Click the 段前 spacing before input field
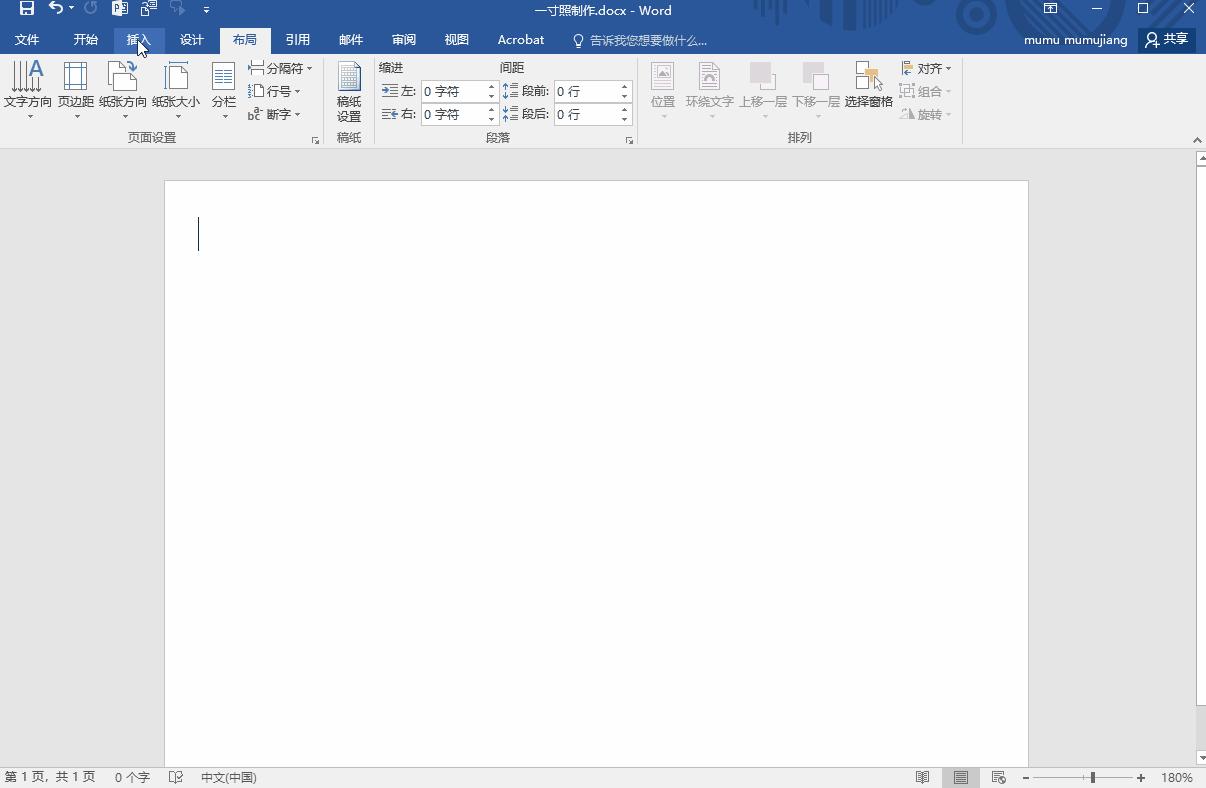 pyautogui.click(x=584, y=91)
